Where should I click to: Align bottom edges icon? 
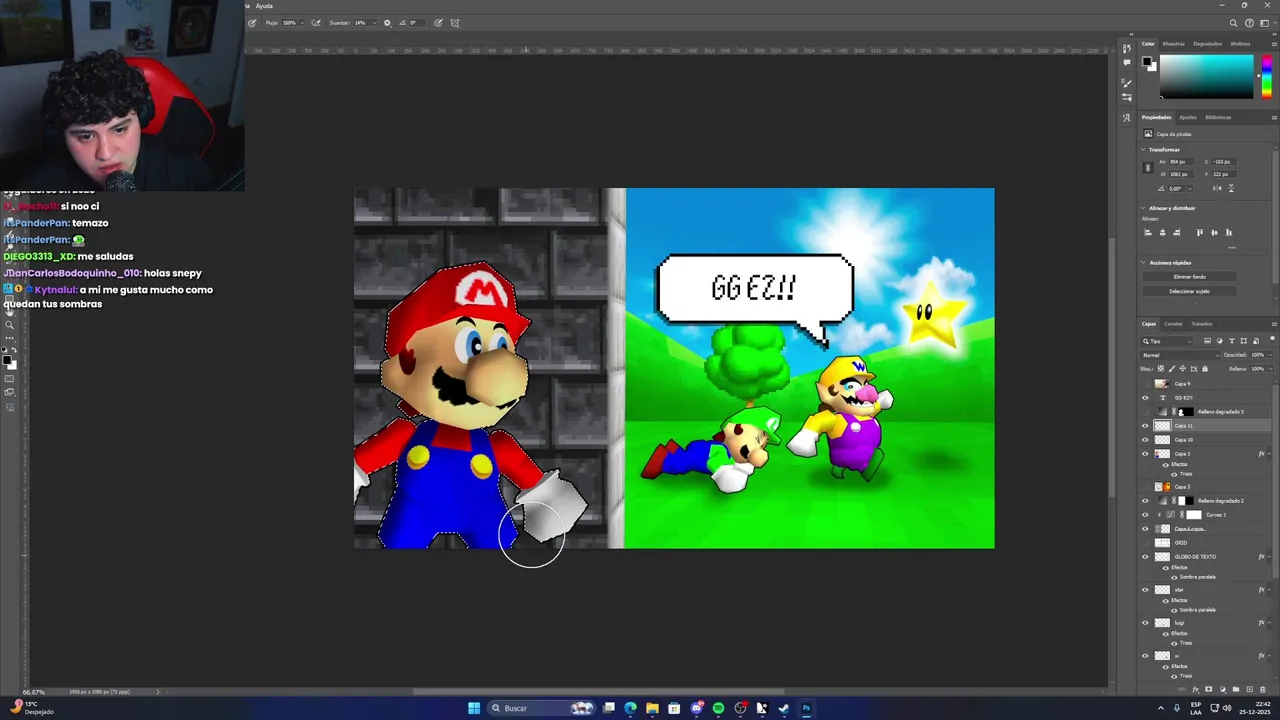click(1229, 232)
